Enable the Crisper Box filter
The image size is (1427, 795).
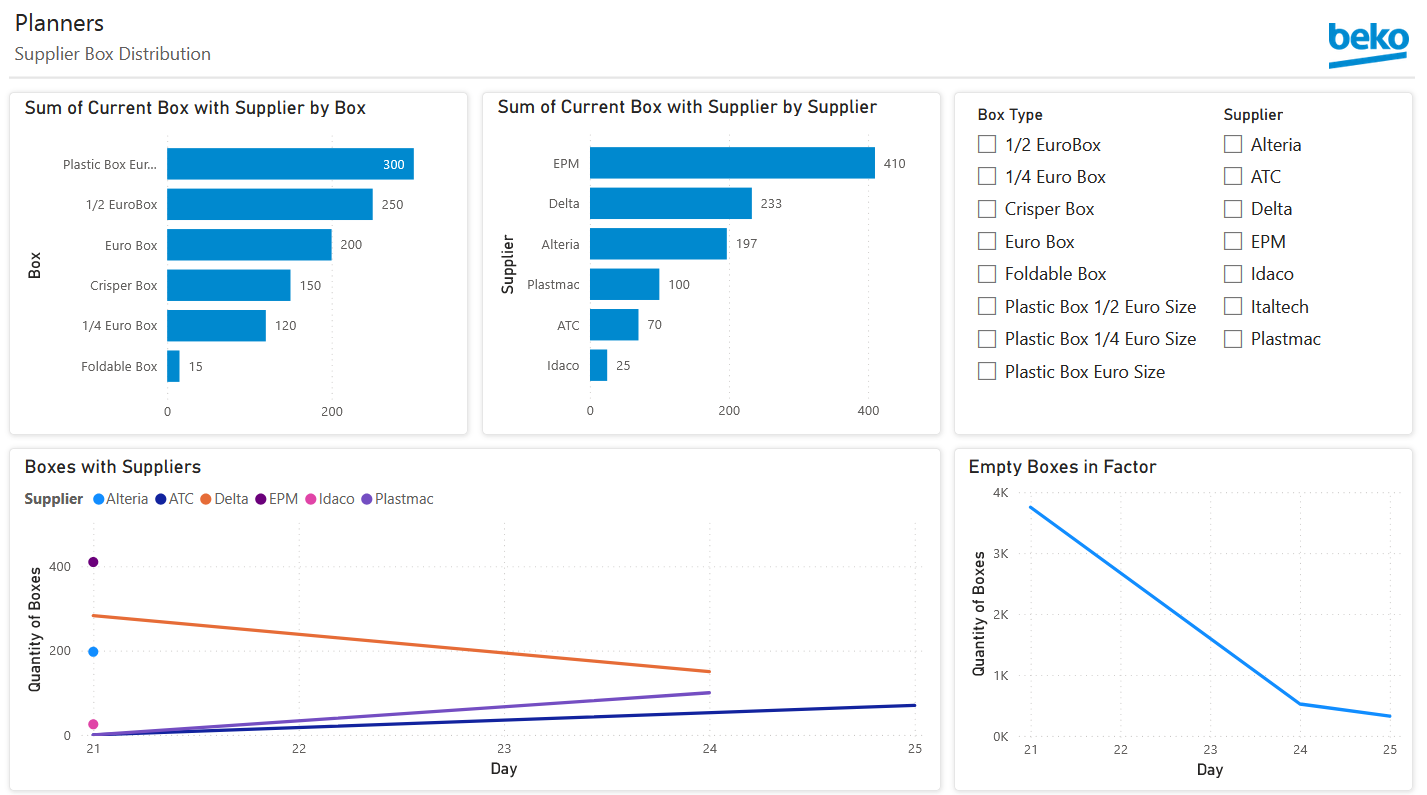(987, 209)
